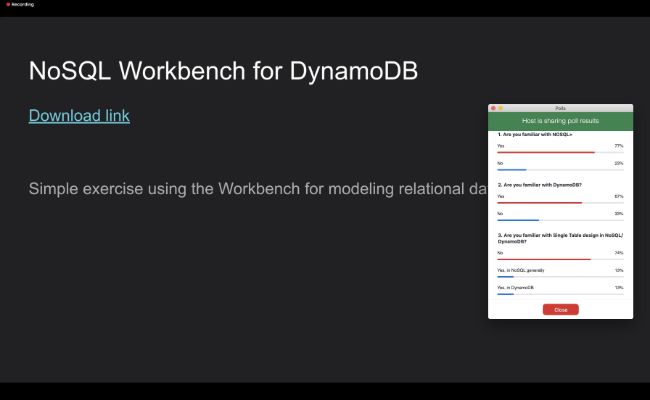Click the red Recording indicator dot

point(8,5)
